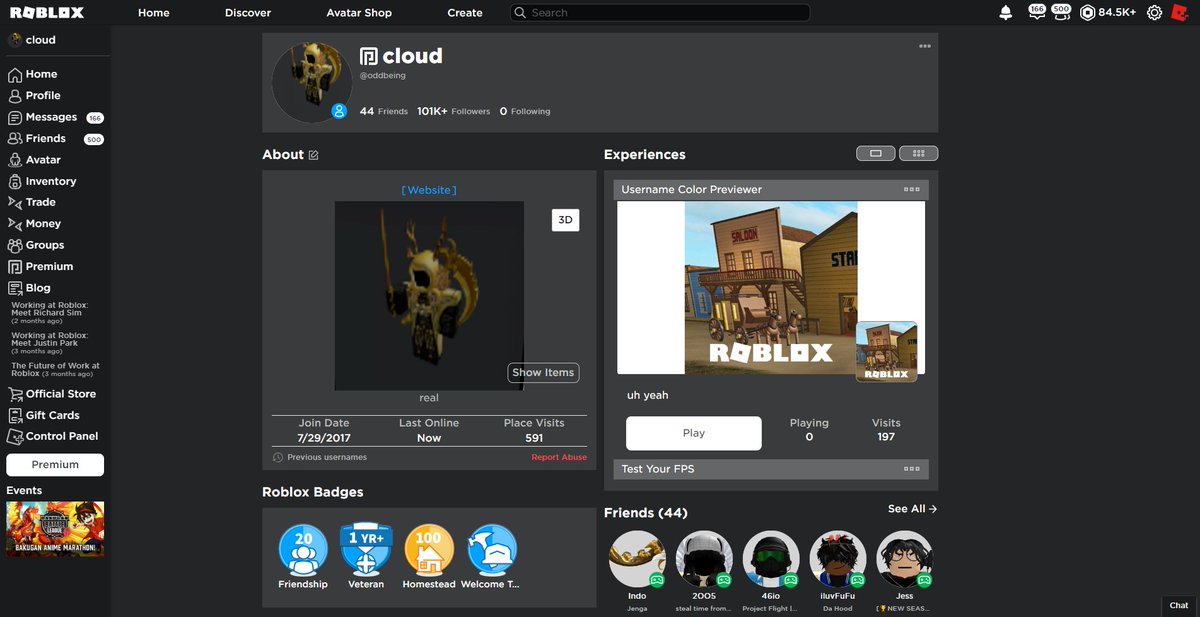The height and width of the screenshot is (617, 1200).
Task: Open friend Indo's avatar
Action: [x=637, y=559]
